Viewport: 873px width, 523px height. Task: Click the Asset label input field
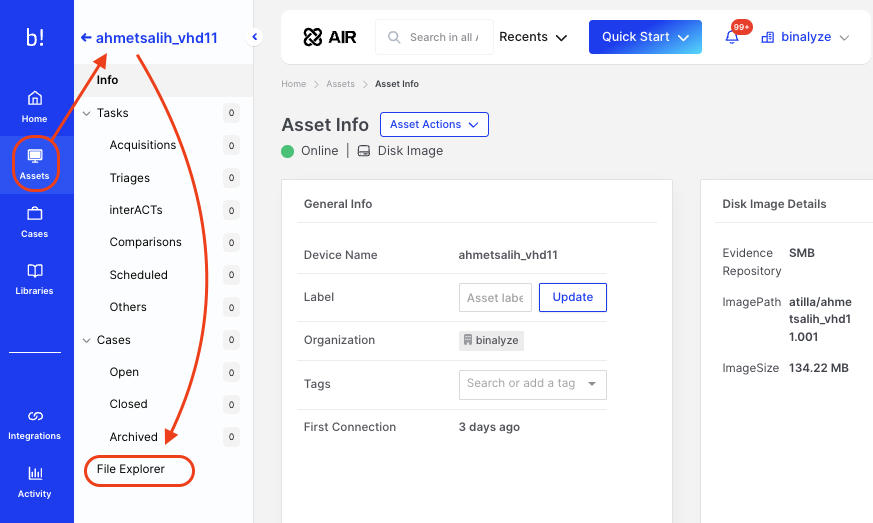(x=495, y=298)
